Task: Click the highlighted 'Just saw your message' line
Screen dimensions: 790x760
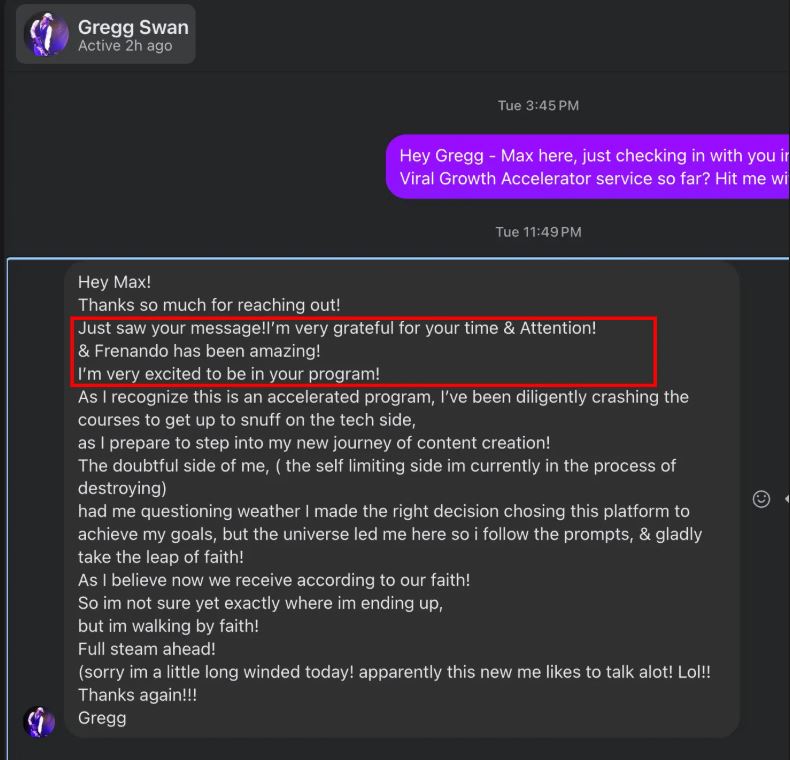Action: point(337,328)
